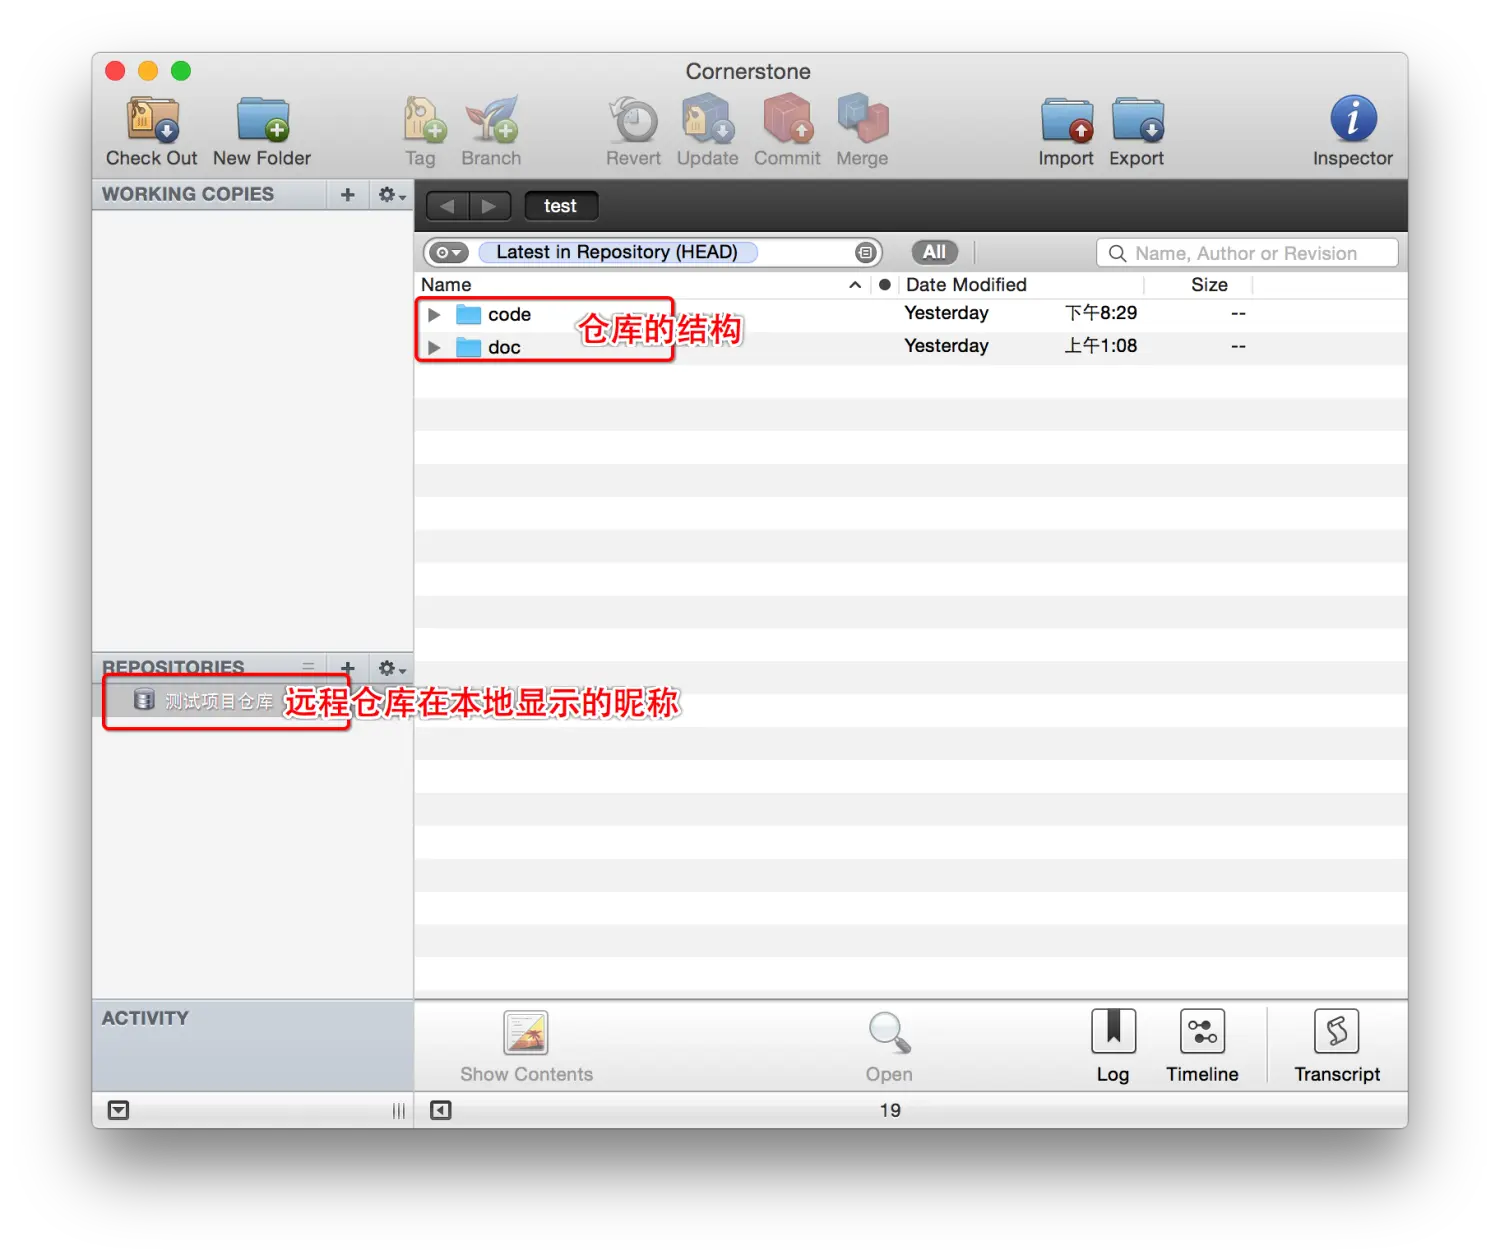Toggle the sidebar with bottom bar button
The height and width of the screenshot is (1260, 1500).
(440, 1111)
